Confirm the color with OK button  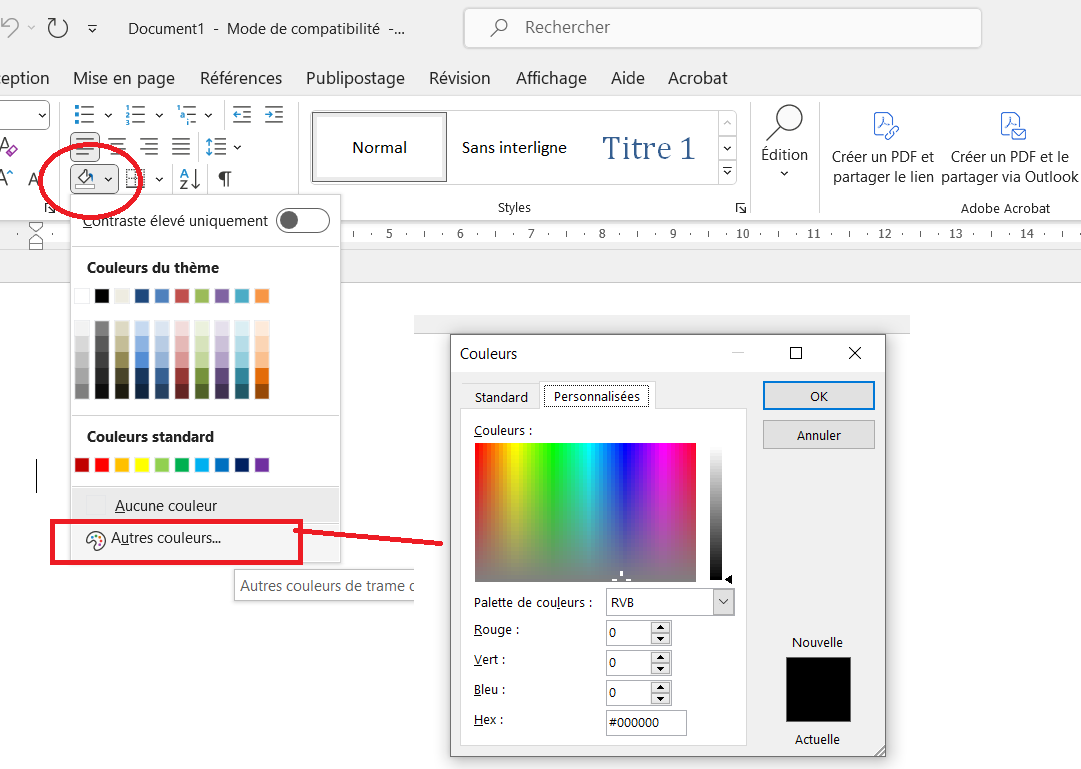point(818,396)
